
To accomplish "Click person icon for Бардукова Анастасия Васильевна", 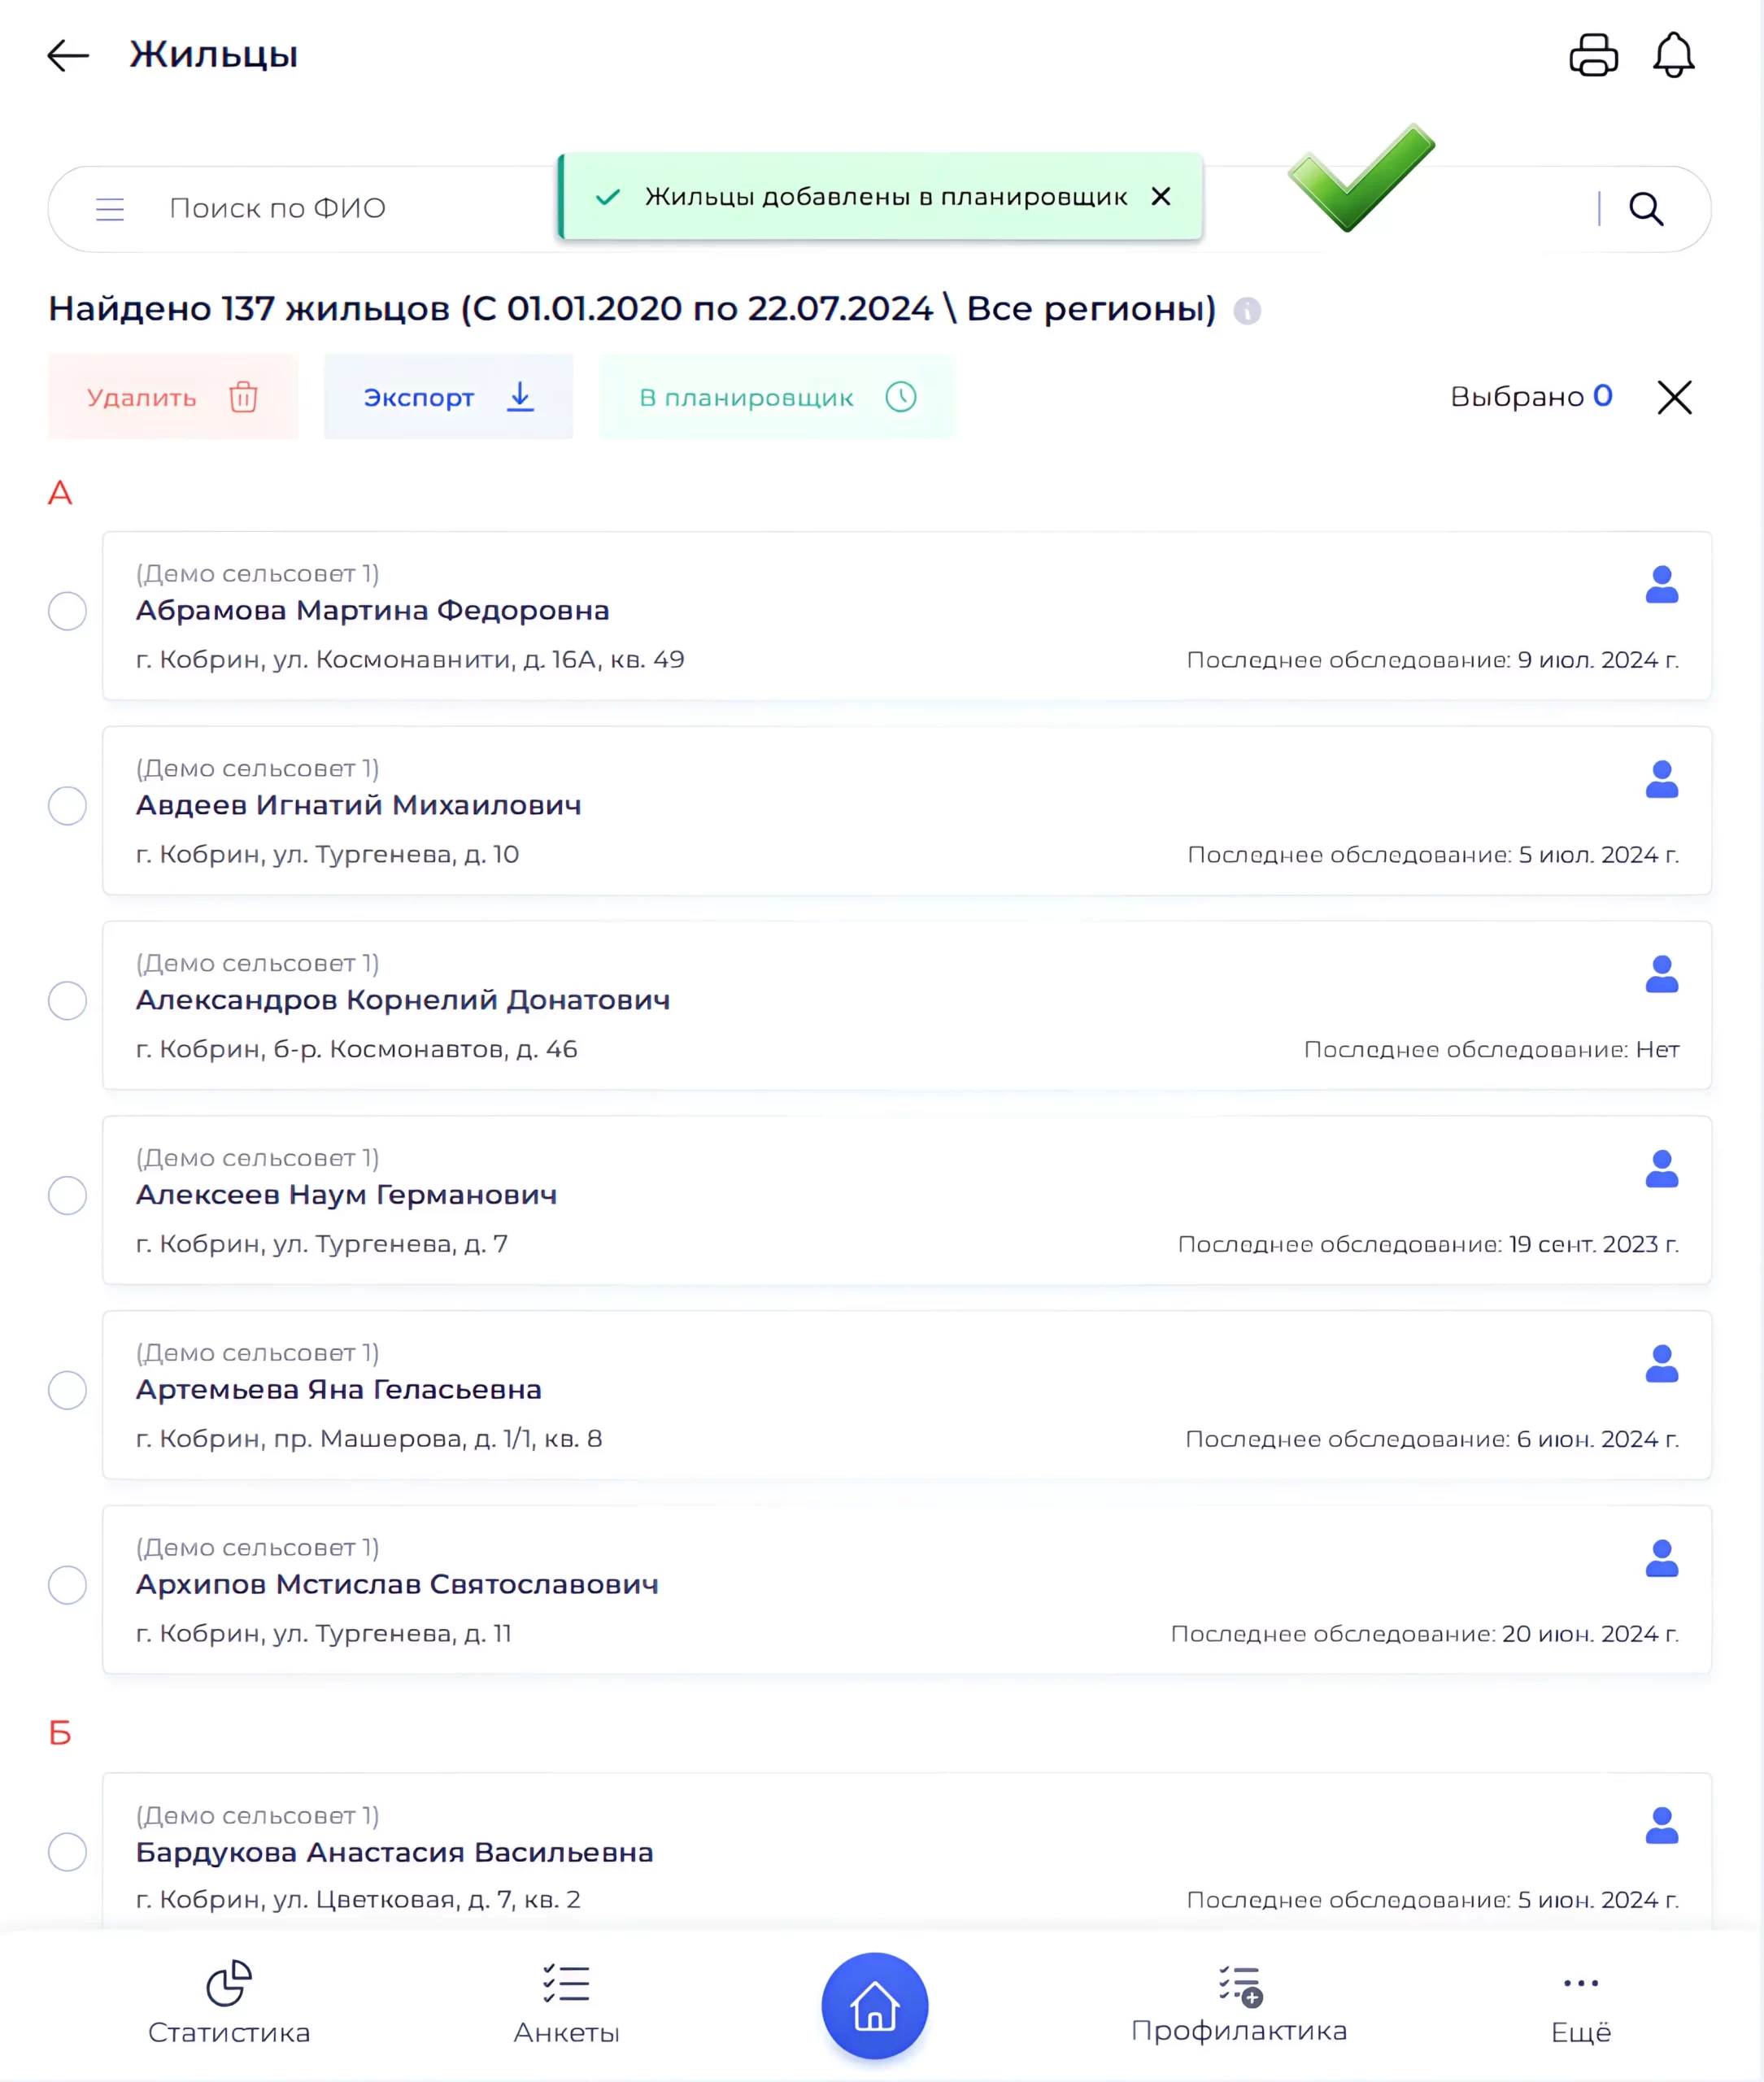I will point(1661,1826).
